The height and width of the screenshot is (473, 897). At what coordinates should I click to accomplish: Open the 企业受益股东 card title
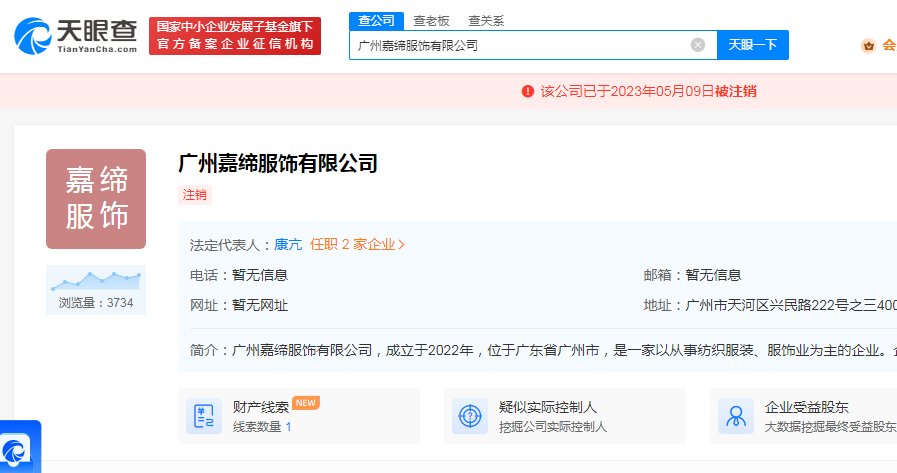pos(807,407)
